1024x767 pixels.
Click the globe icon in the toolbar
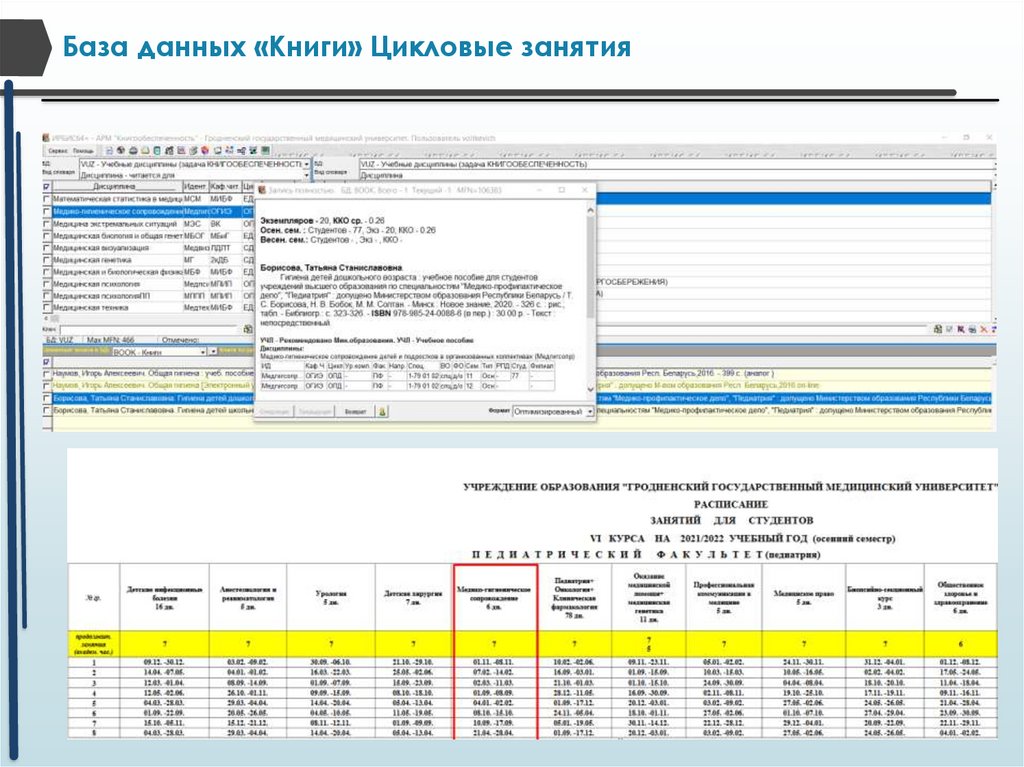click(121, 150)
